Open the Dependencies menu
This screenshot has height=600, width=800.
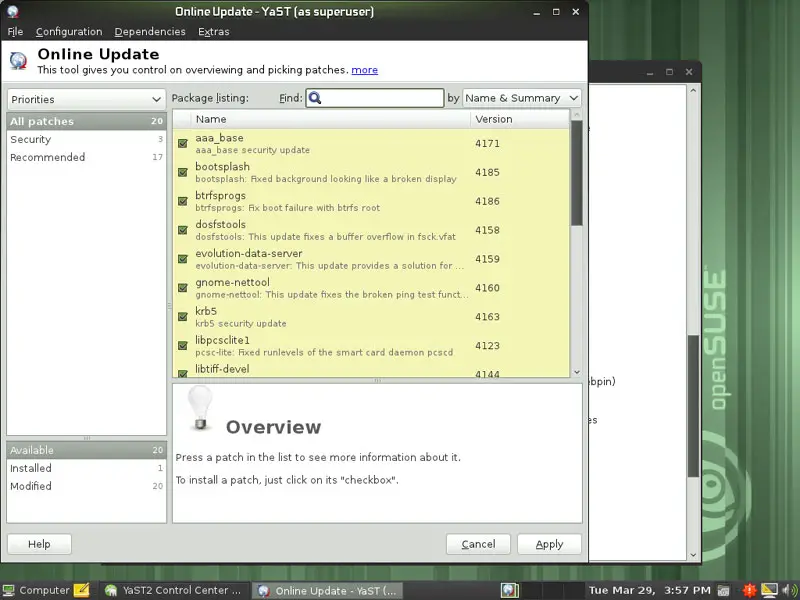[x=150, y=32]
